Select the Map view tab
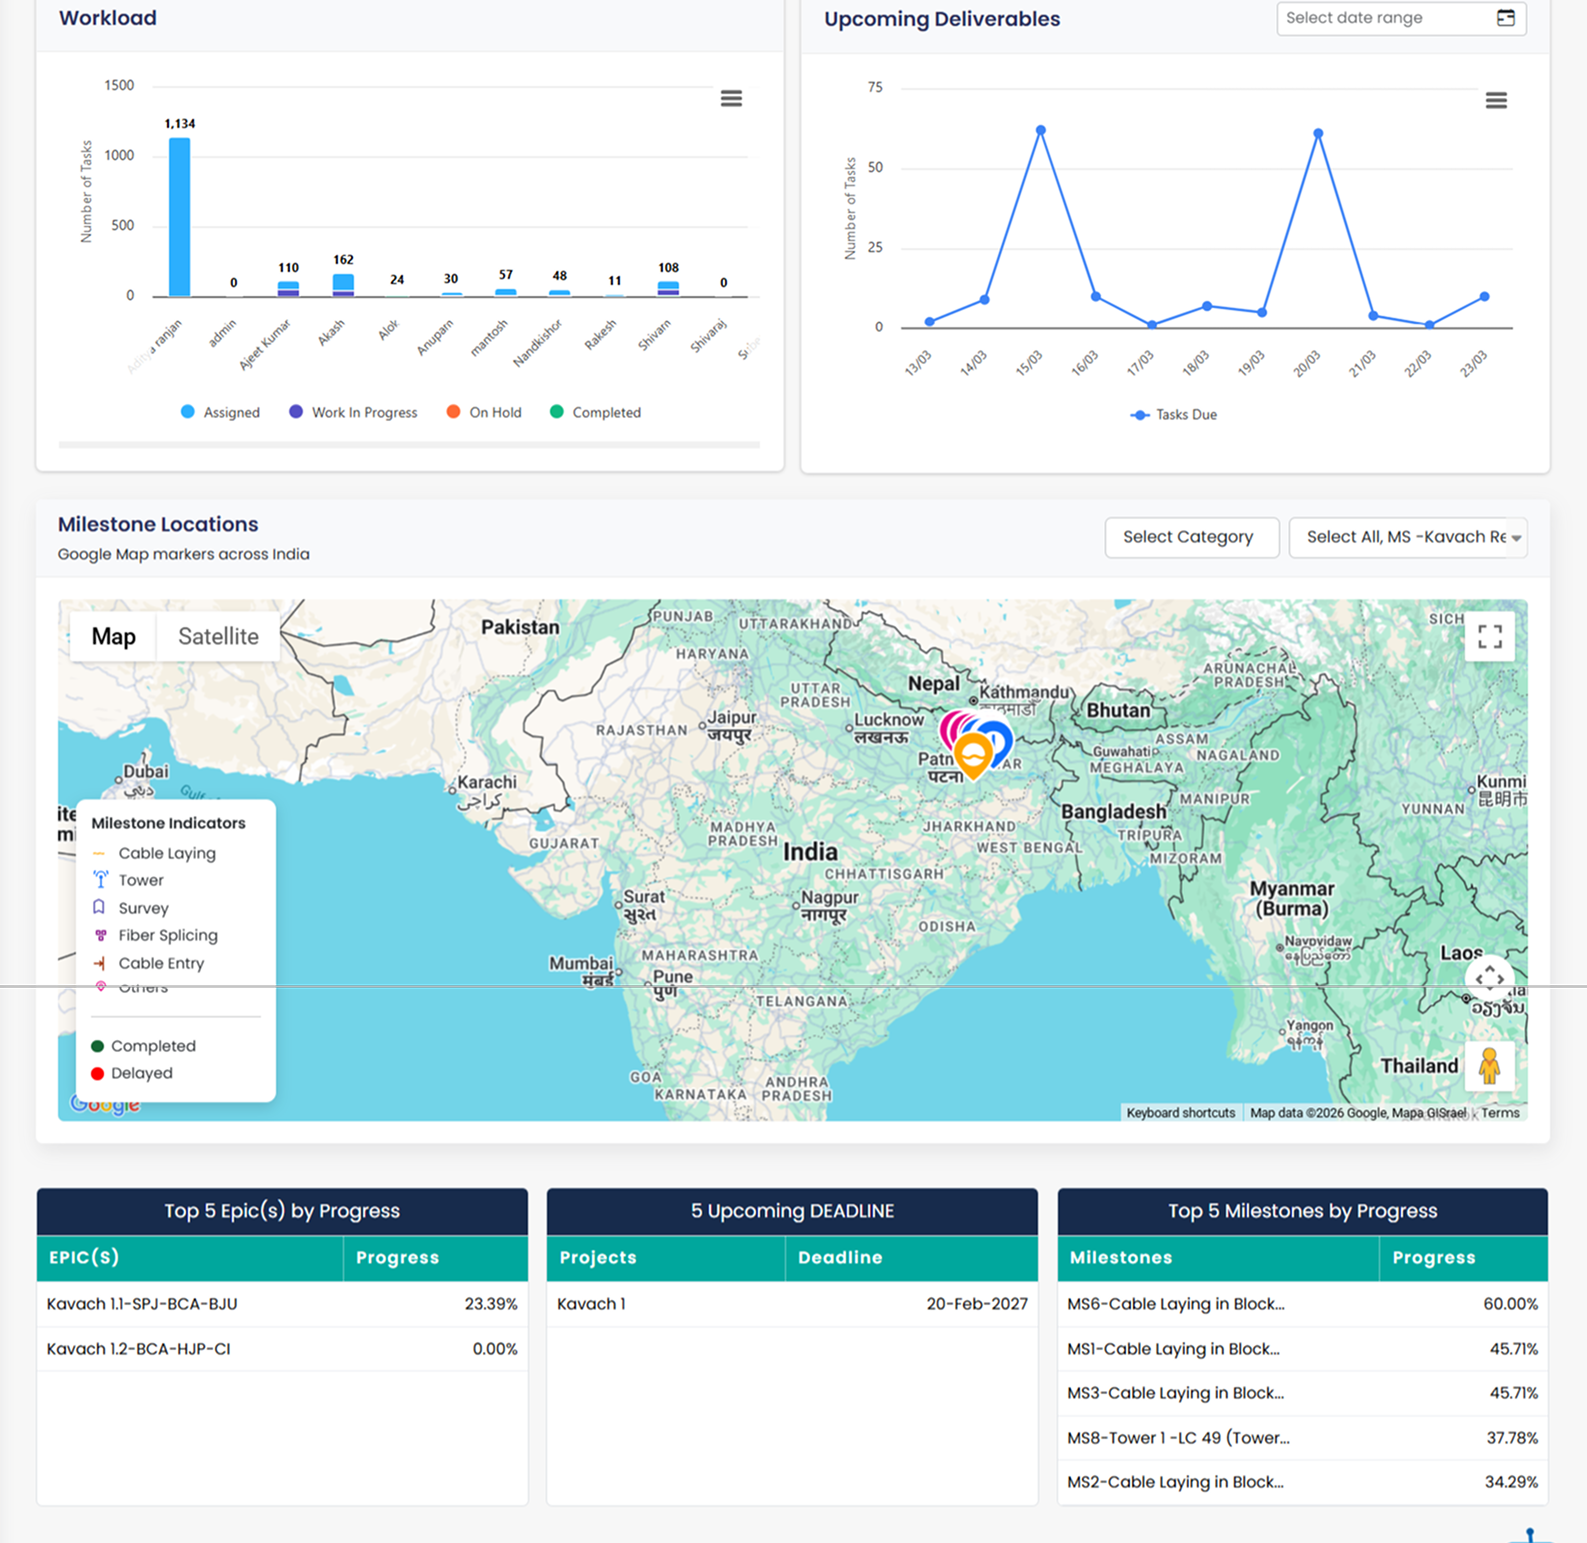 [113, 637]
